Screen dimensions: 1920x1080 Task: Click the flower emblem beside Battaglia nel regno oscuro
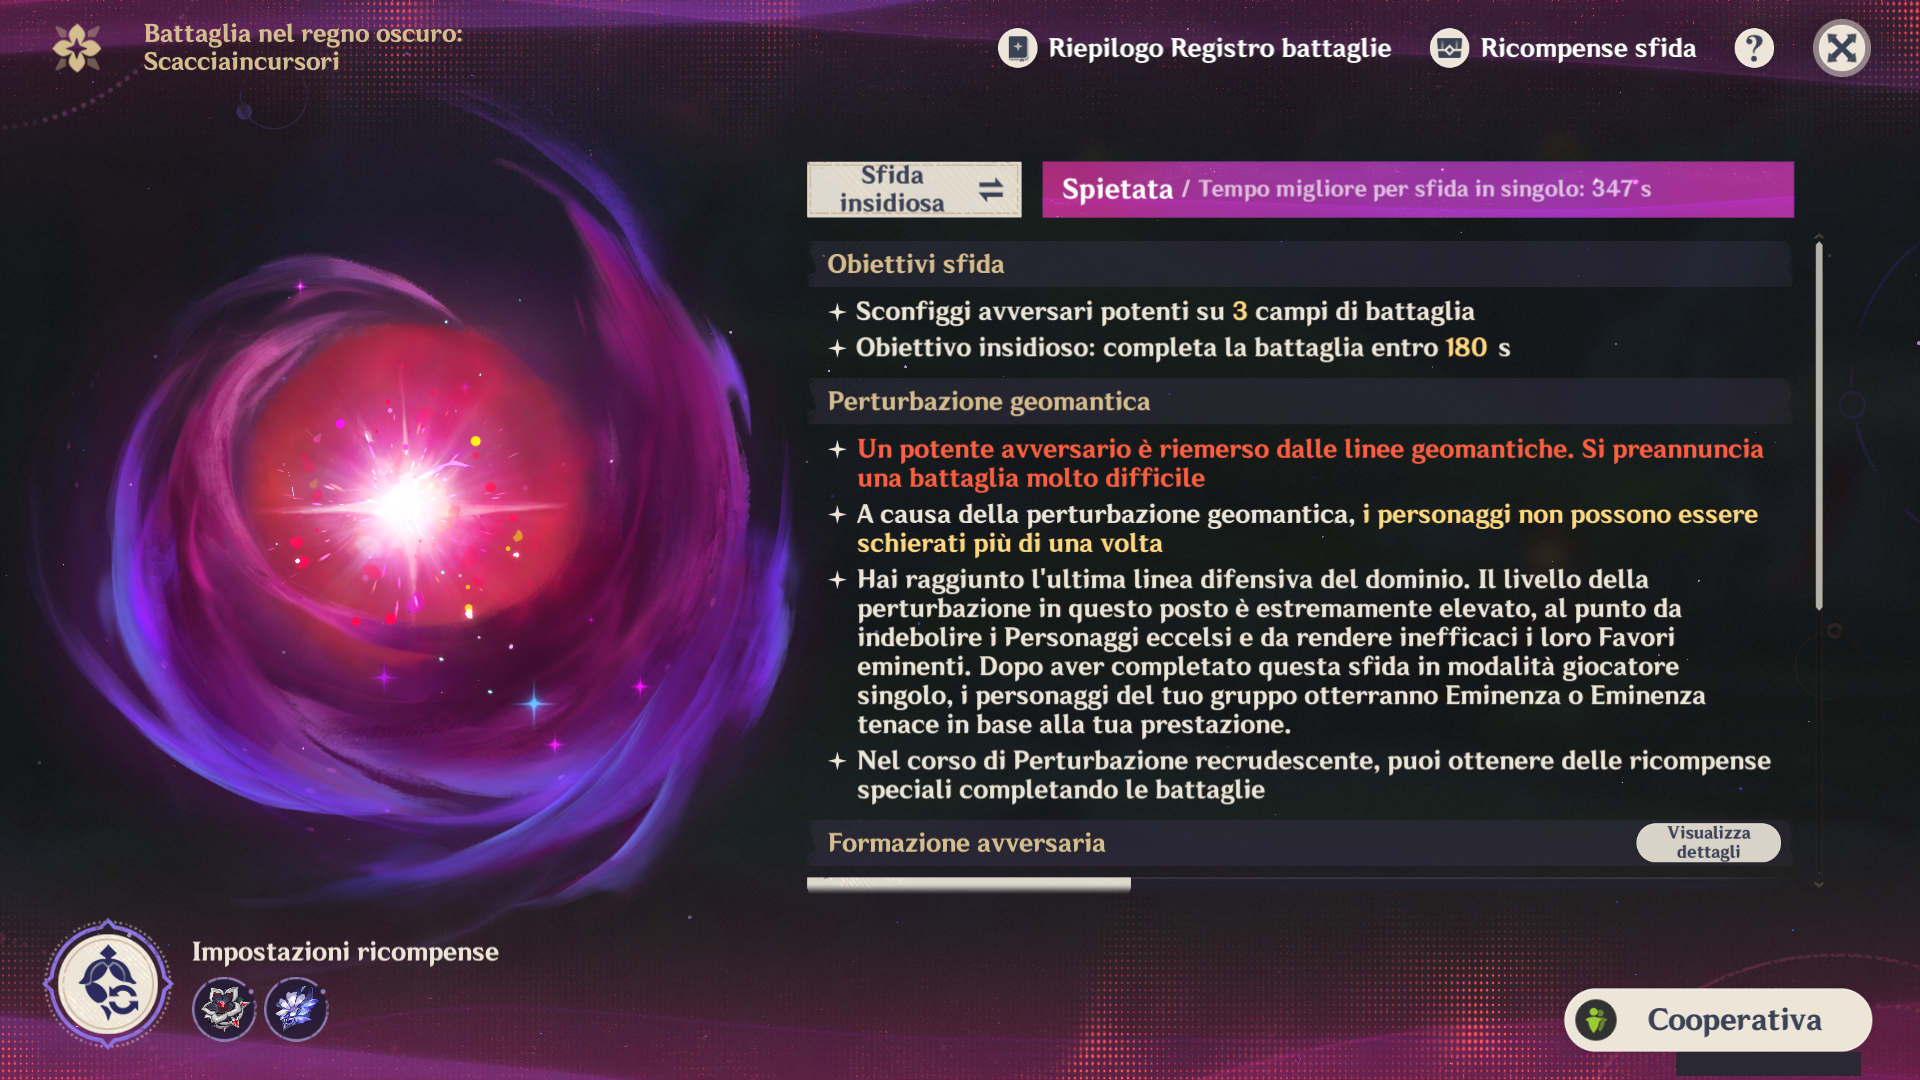[x=77, y=48]
